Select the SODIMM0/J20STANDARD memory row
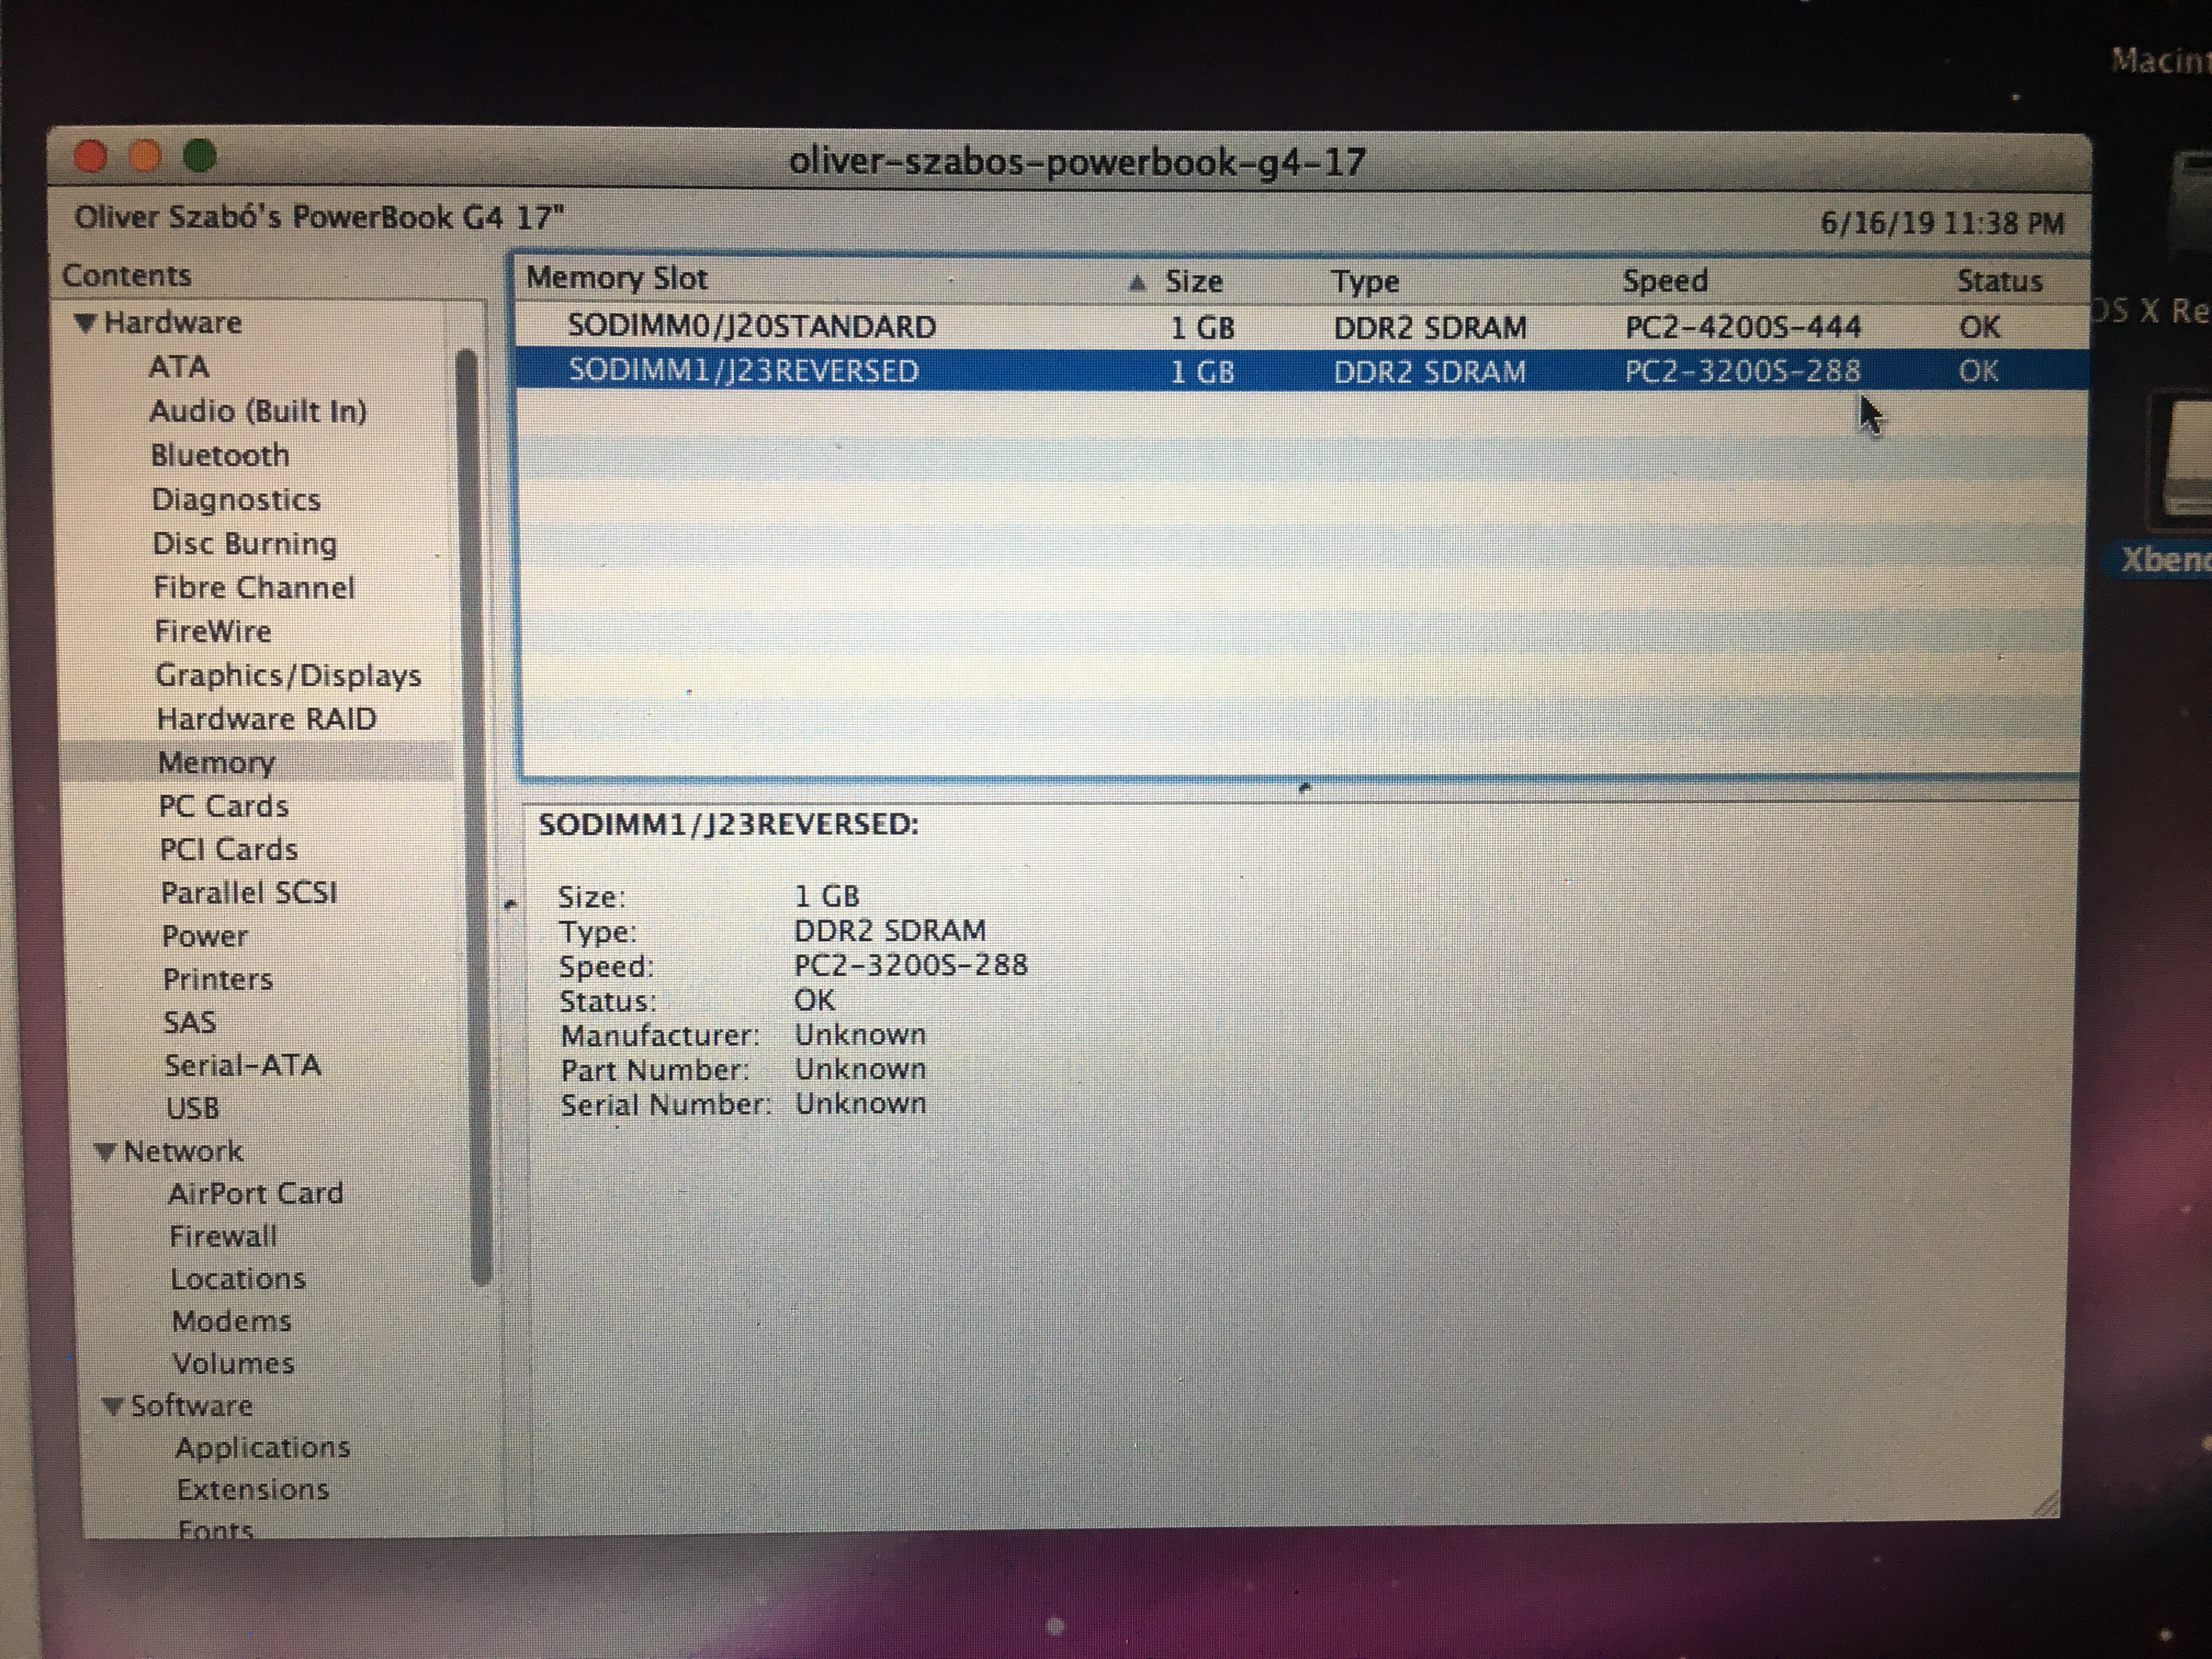The width and height of the screenshot is (2212, 1659). click(x=751, y=327)
